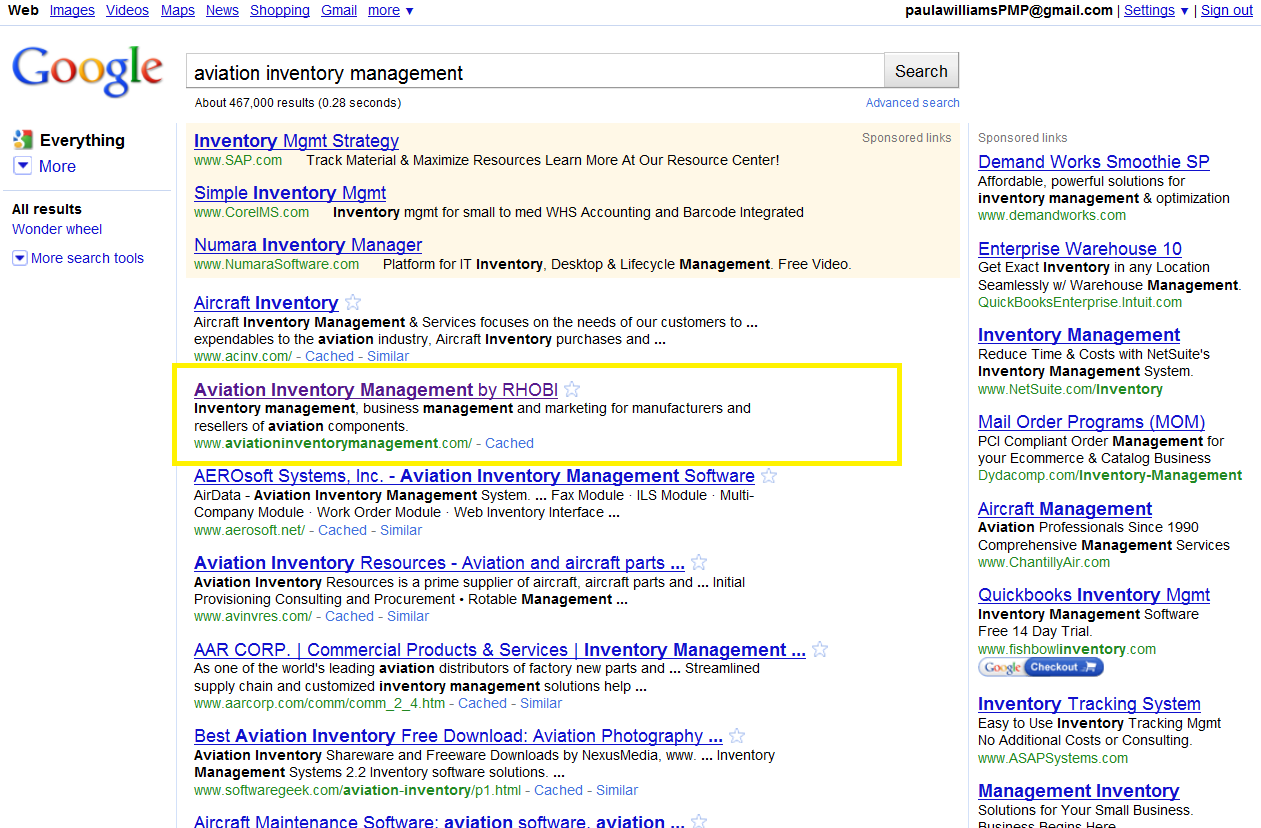The height and width of the screenshot is (828, 1261).
Task: Open AEROsoft Systems result title
Action: pos(474,476)
